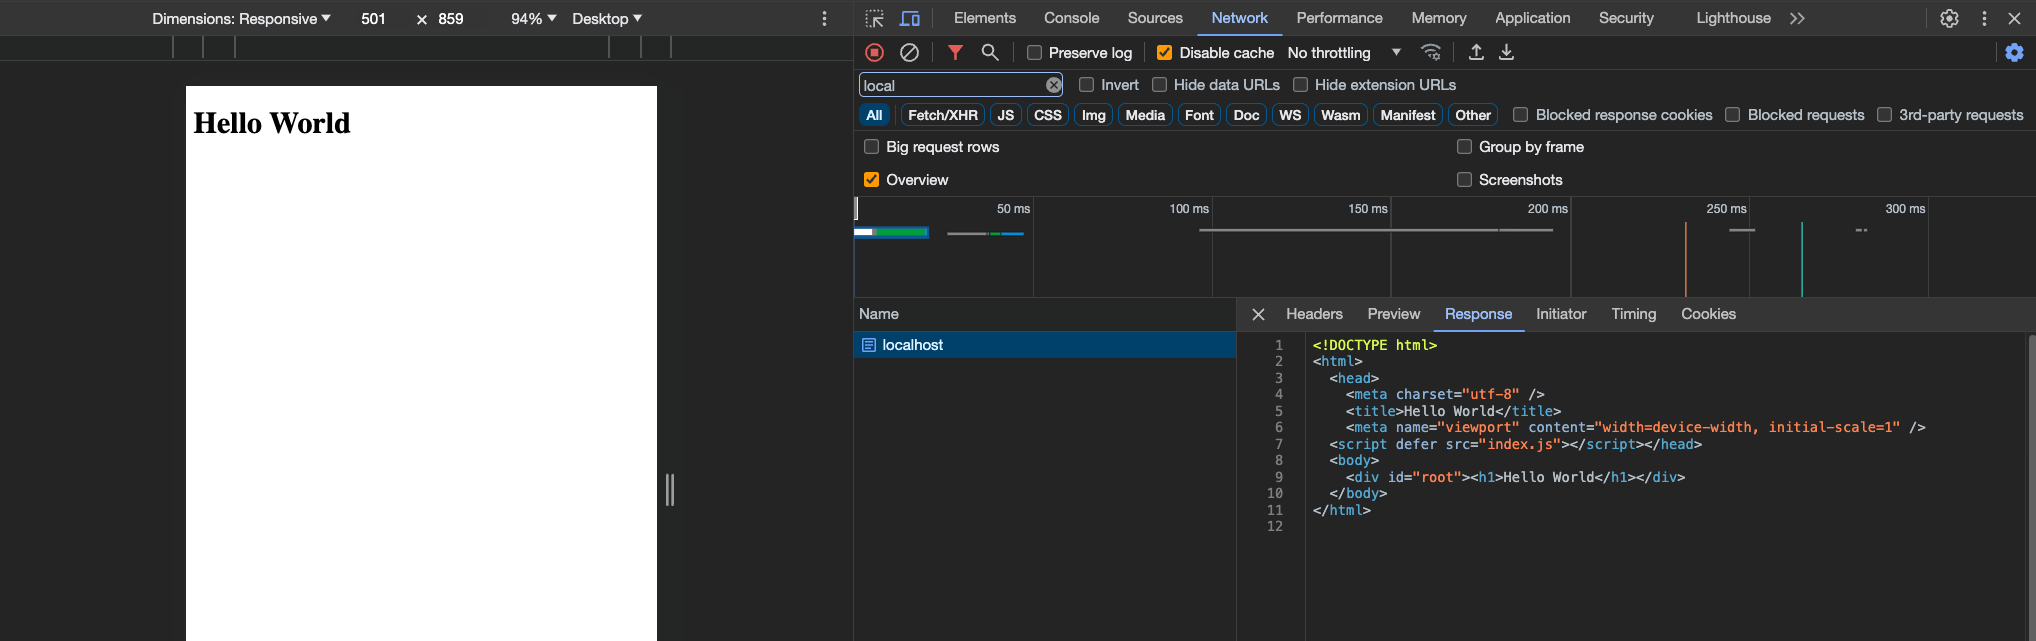Viewport: 2036px width, 641px height.
Task: Open the Lighthouse tab
Action: (1733, 18)
